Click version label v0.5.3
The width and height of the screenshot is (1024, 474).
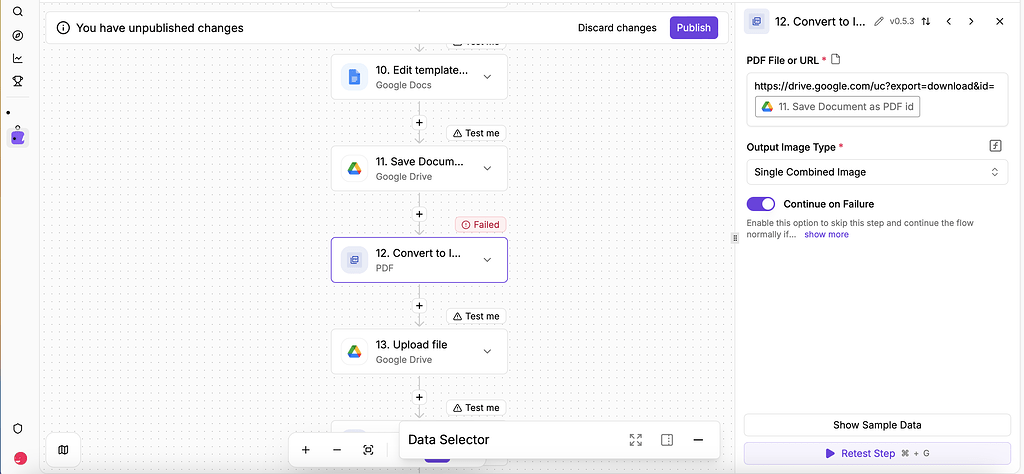[x=902, y=22]
